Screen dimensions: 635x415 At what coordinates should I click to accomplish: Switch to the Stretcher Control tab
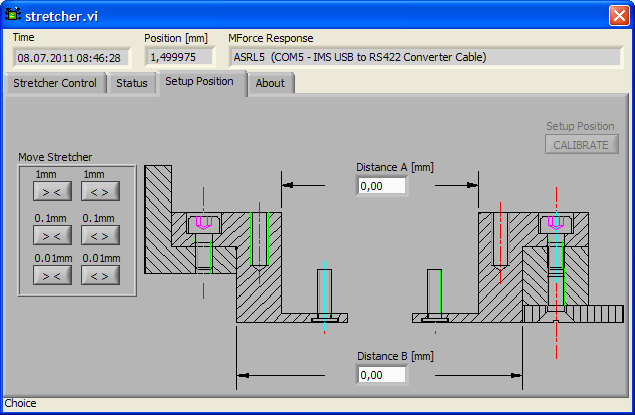click(55, 83)
